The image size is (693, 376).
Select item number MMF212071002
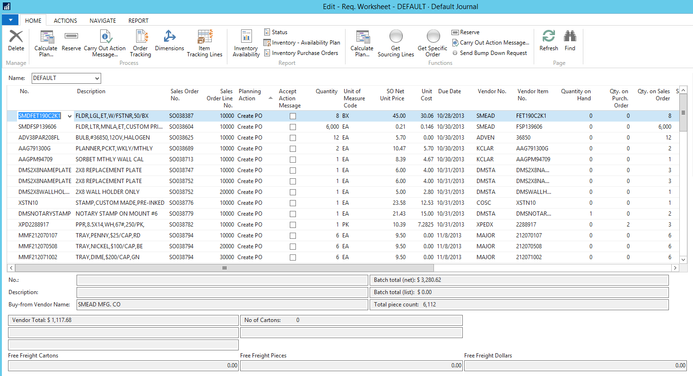click(38, 257)
